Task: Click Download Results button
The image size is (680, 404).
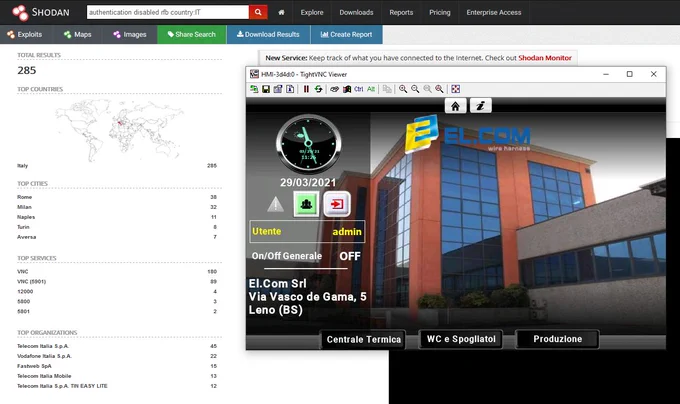Action: tap(268, 34)
